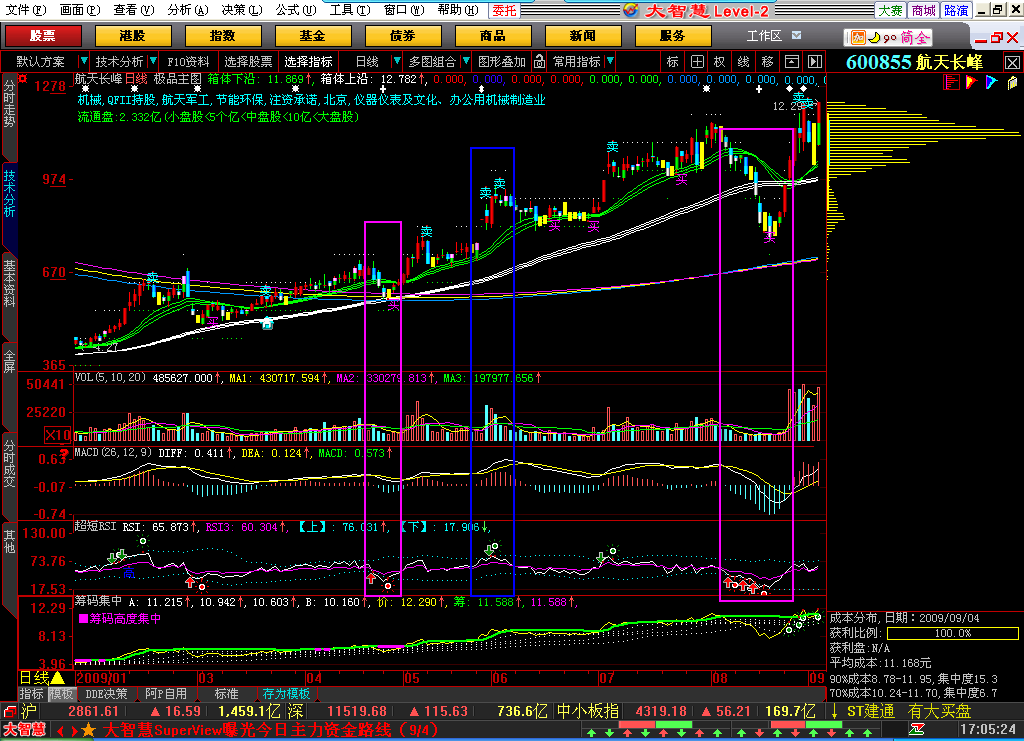Viewport: 1024px width, 741px height.
Task: Click the play-to-end panel toggle icon
Action: tap(815, 62)
